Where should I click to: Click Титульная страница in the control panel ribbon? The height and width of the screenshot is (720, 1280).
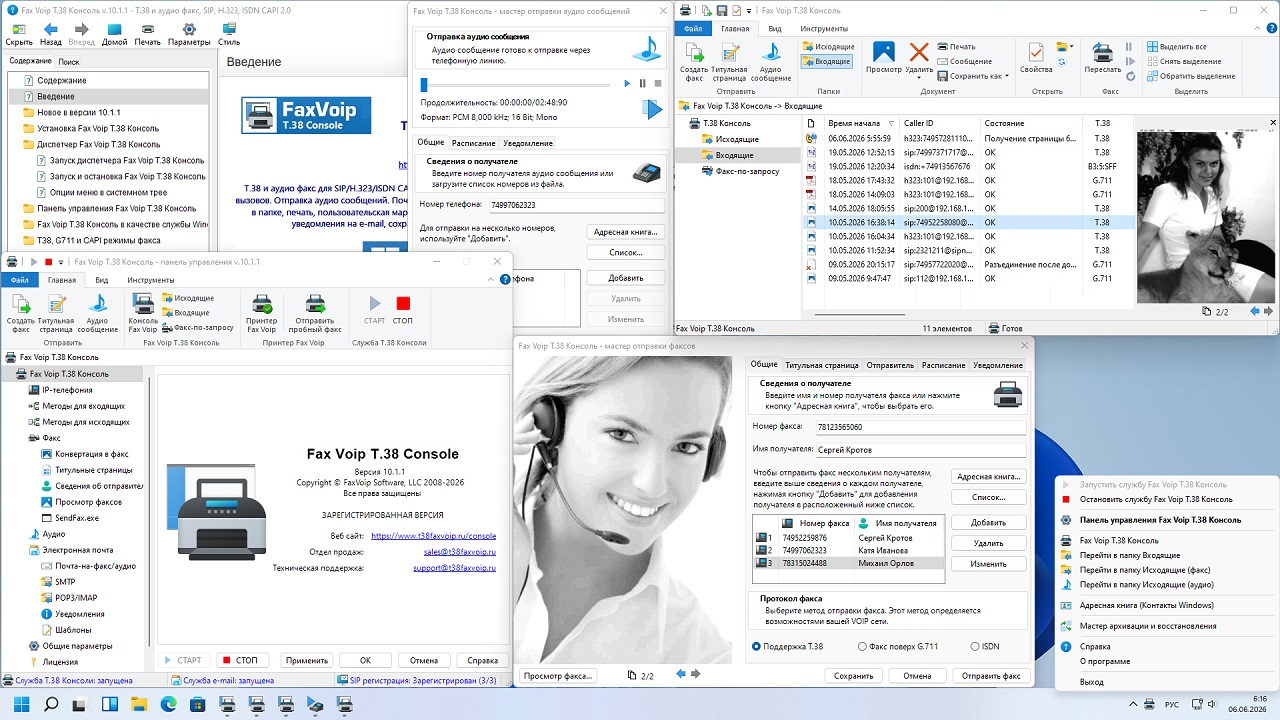57,313
